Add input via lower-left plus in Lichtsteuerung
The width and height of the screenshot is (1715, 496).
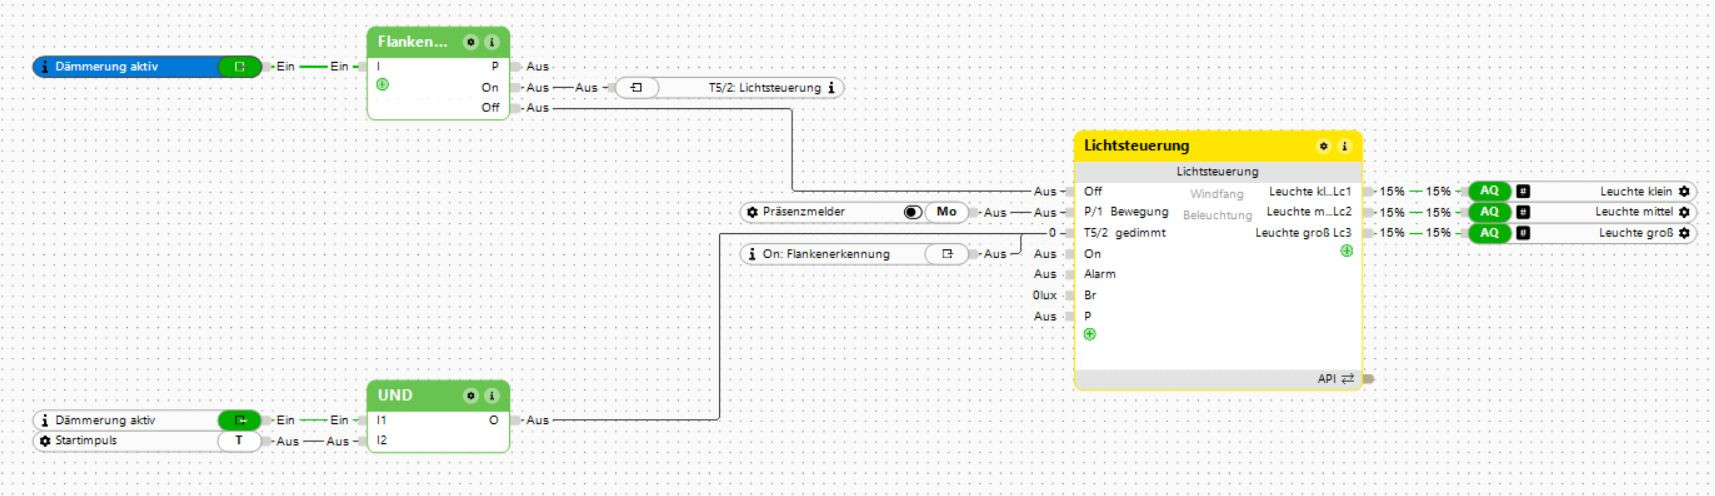pos(1090,334)
